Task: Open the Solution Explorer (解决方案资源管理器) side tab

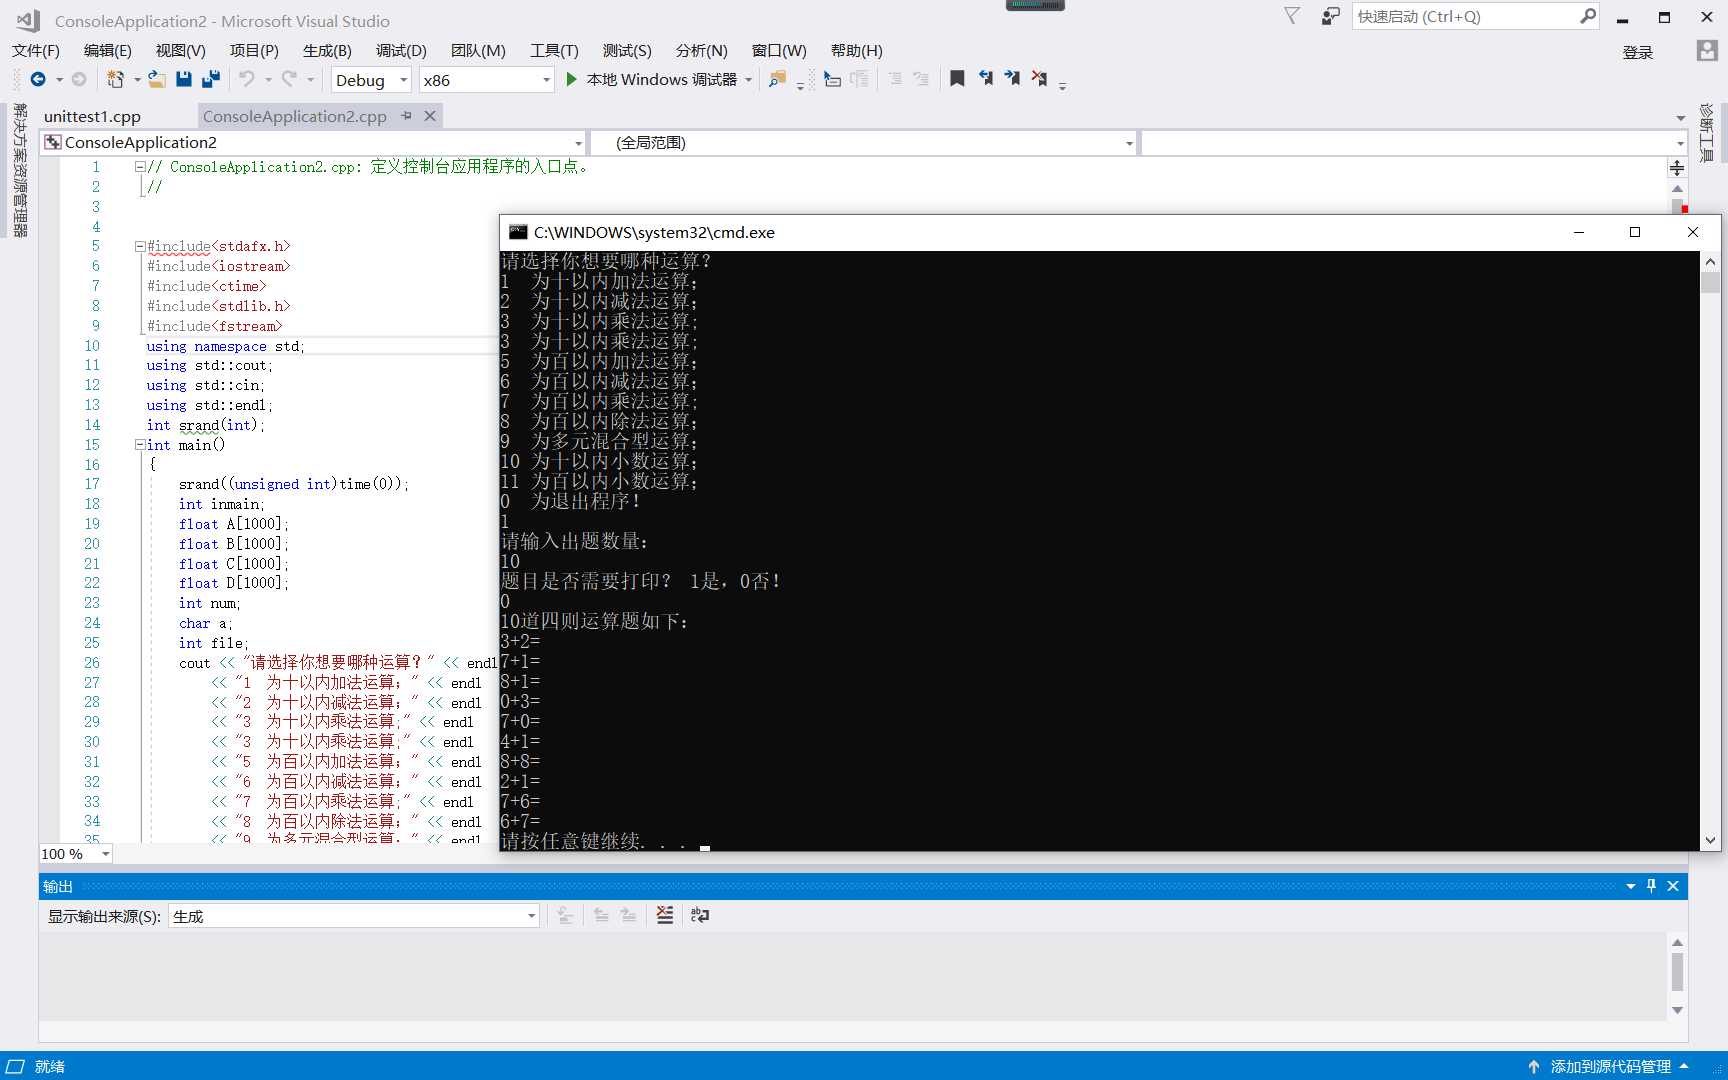Action: click(19, 170)
